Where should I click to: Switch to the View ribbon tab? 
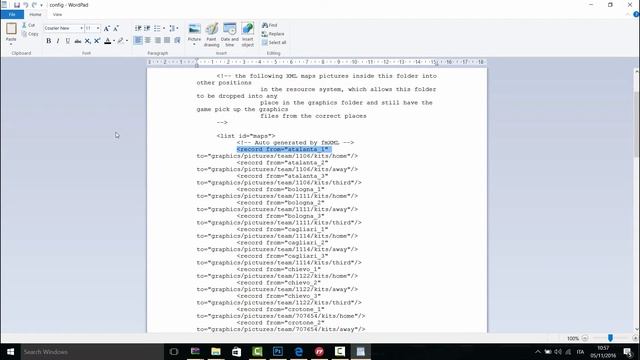pos(57,14)
